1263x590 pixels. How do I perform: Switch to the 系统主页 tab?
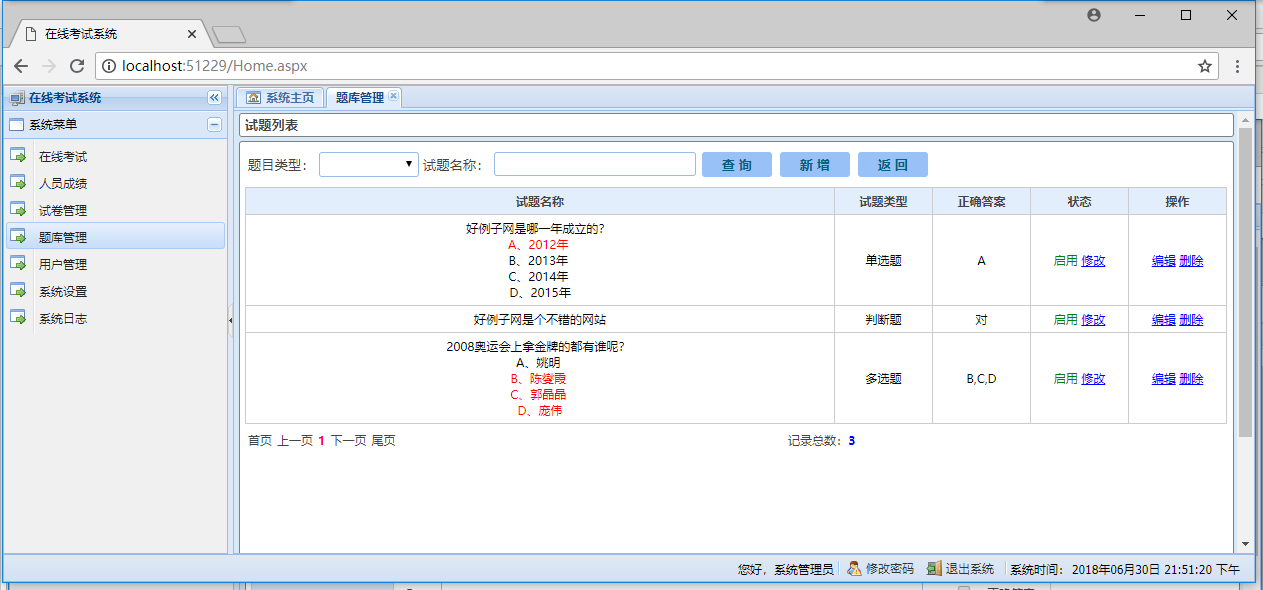280,97
